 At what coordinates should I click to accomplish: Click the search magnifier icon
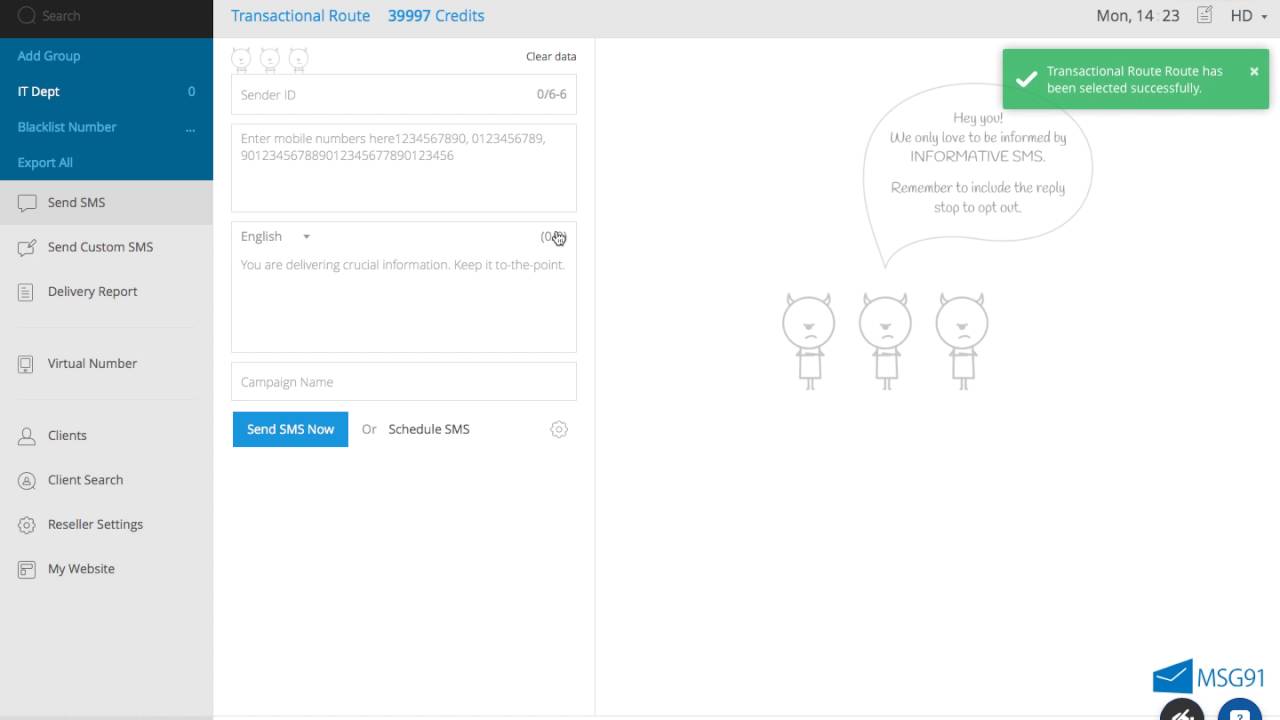[27, 15]
